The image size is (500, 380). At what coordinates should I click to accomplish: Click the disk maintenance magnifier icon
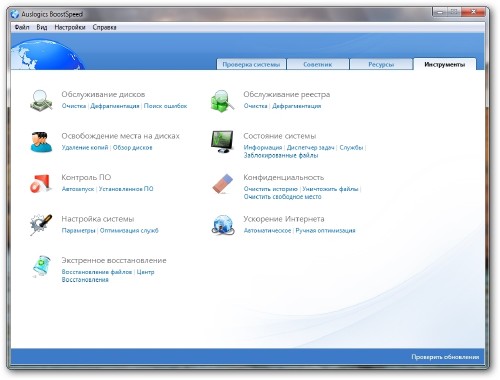click(41, 100)
